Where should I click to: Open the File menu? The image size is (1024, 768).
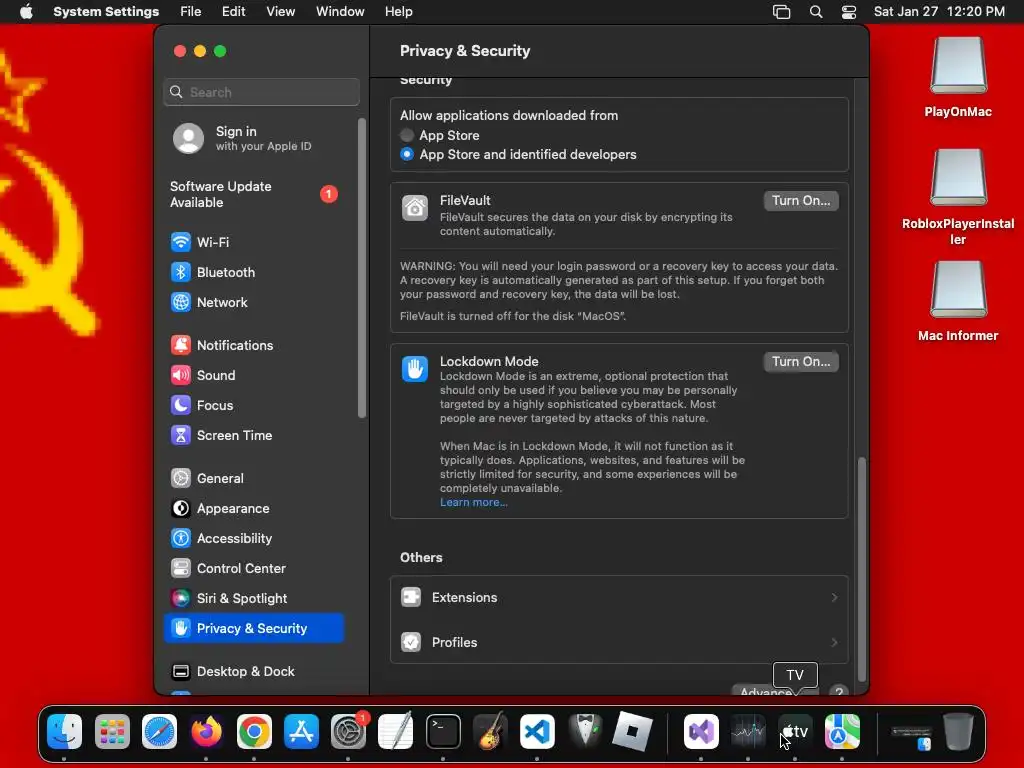pos(191,12)
